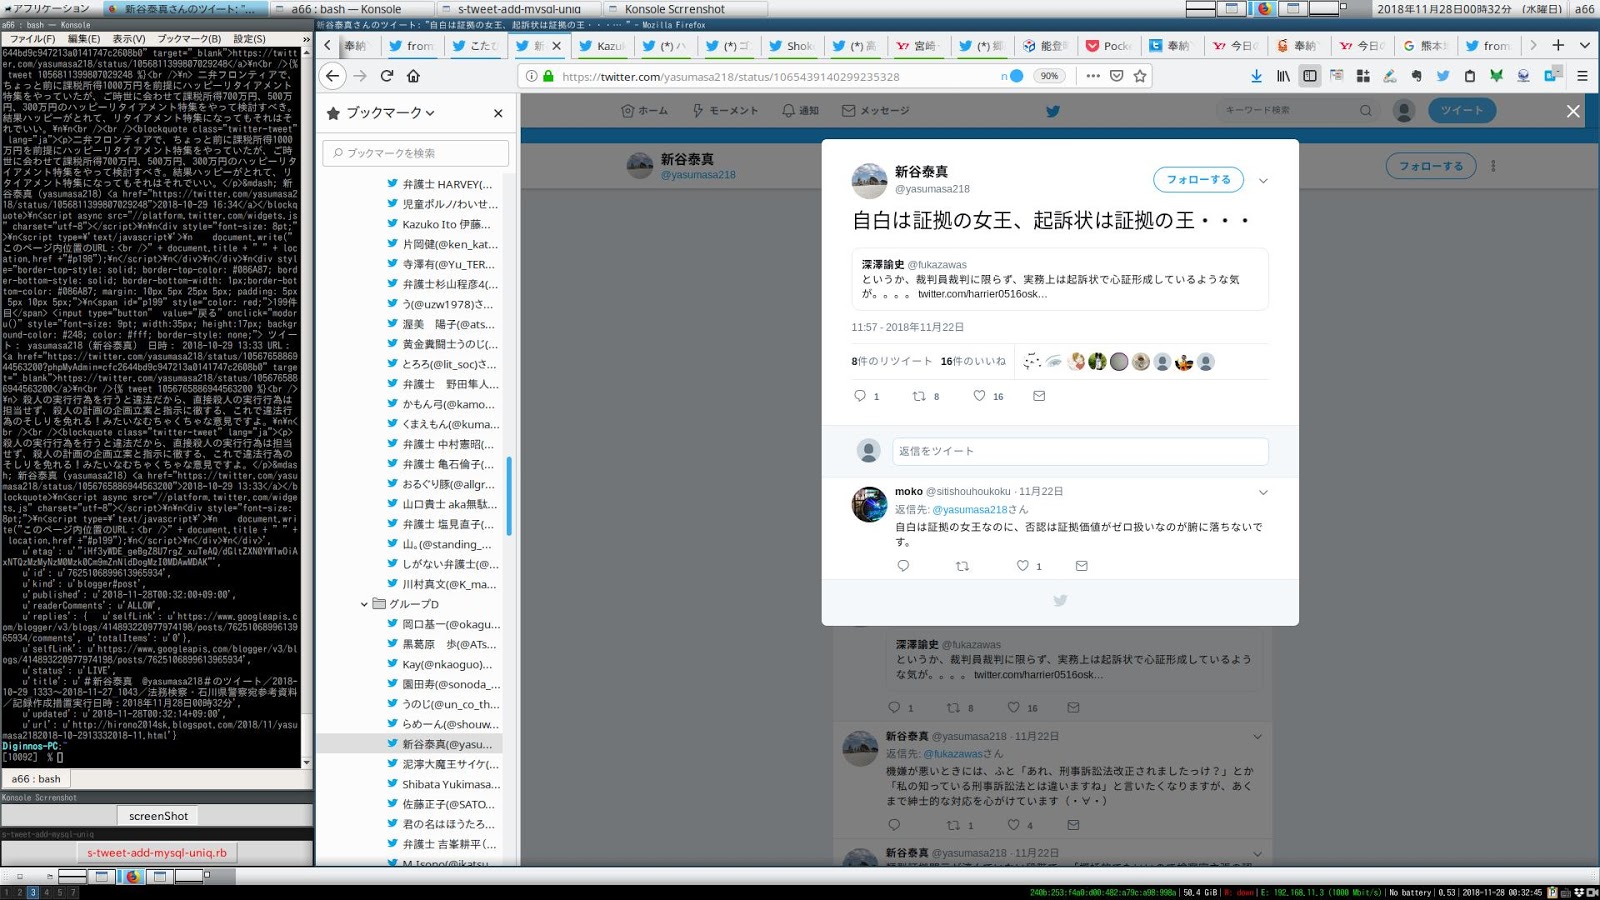Open a new Firefox tab with plus
This screenshot has width=1600, height=900.
pyautogui.click(x=1558, y=45)
